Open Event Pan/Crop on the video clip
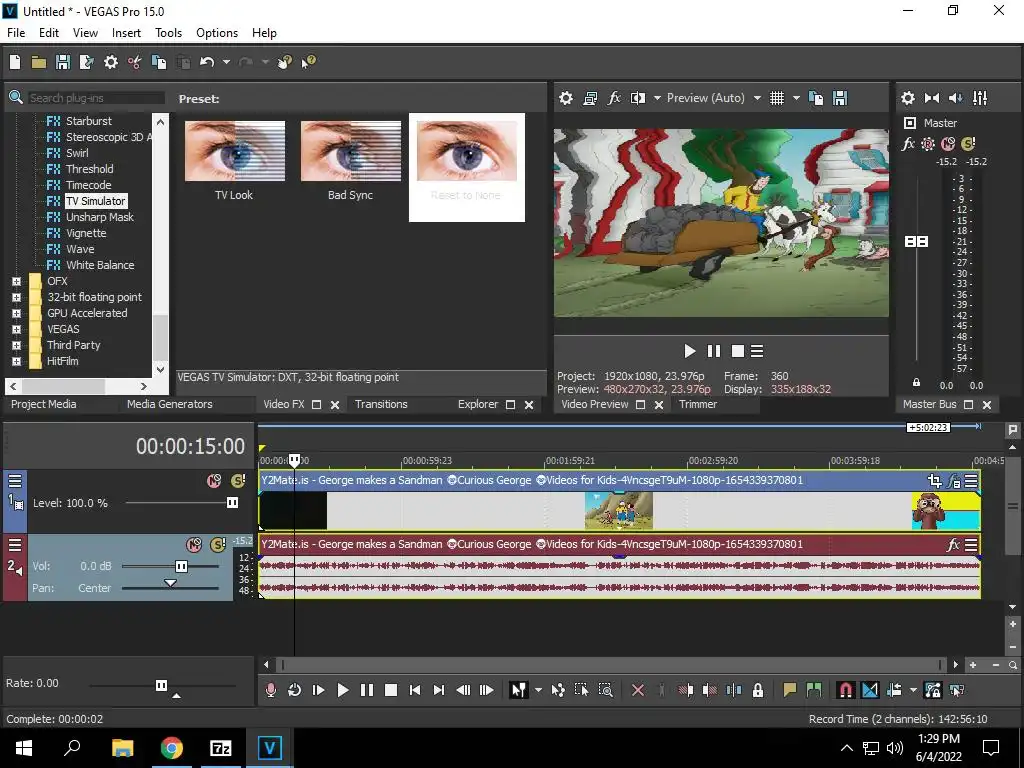Image resolution: width=1024 pixels, height=768 pixels. point(935,481)
